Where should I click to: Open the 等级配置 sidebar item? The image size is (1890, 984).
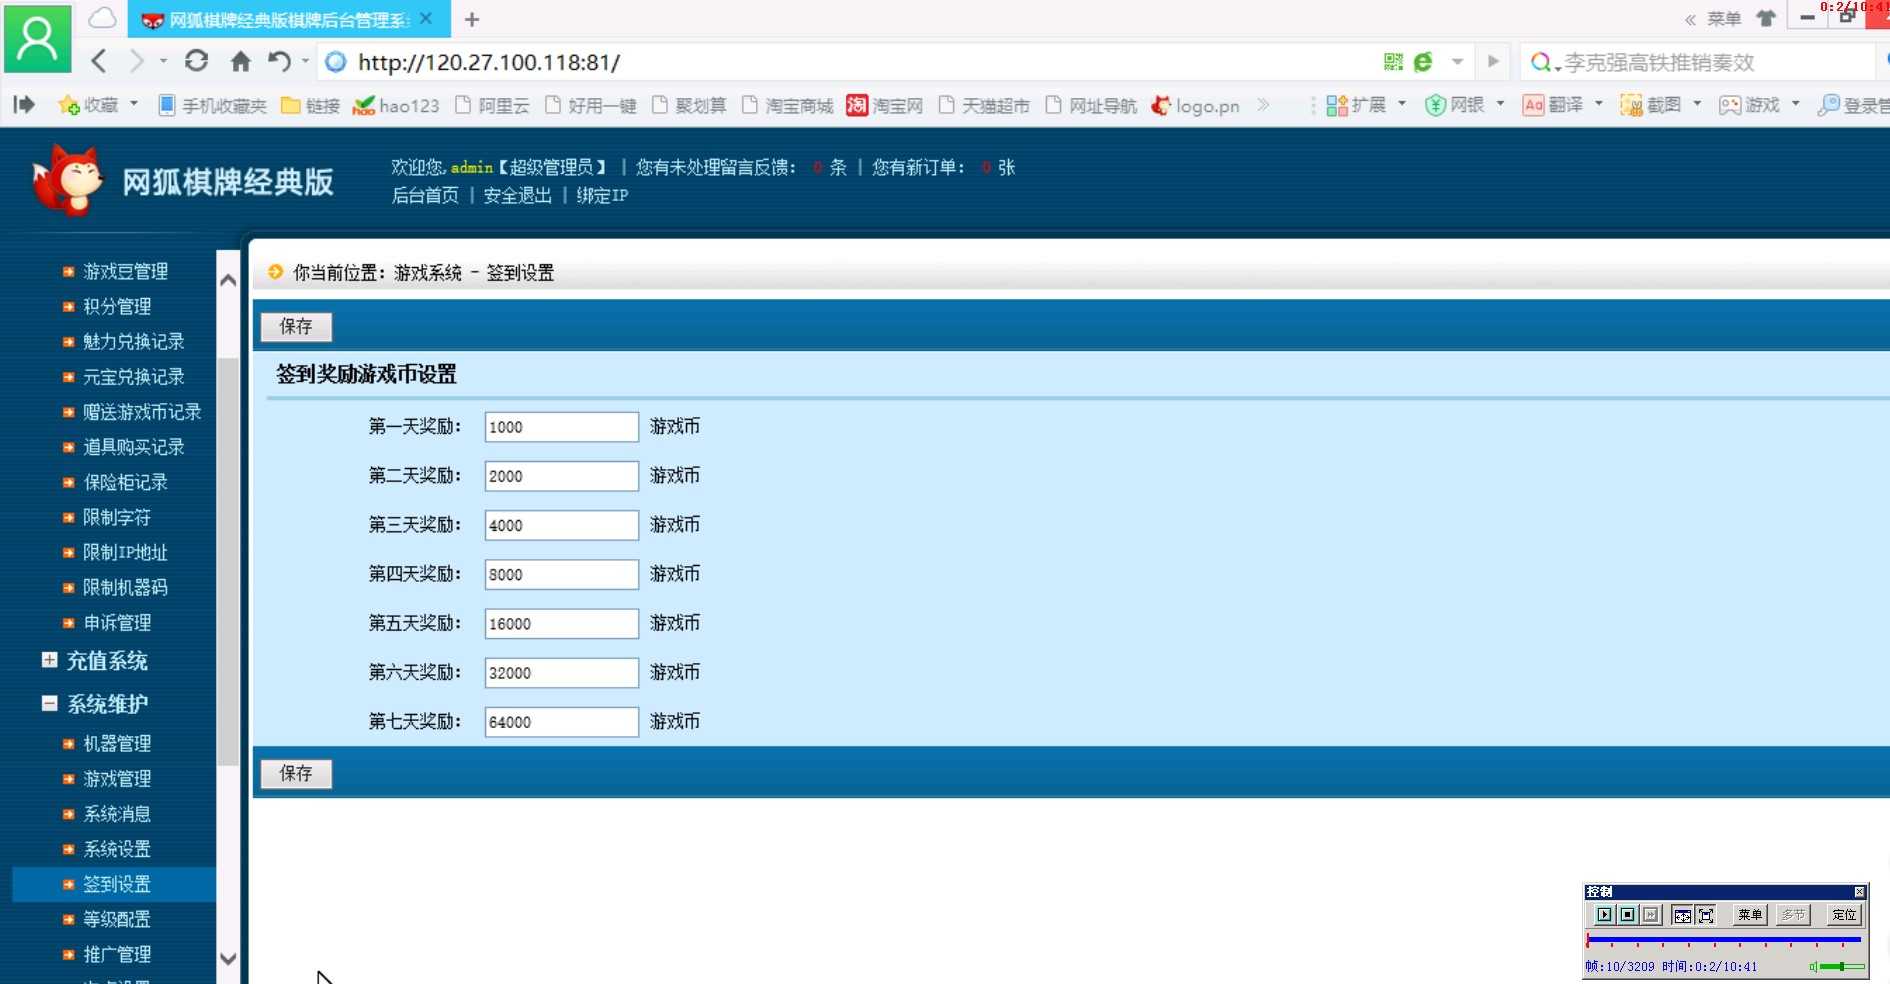117,919
